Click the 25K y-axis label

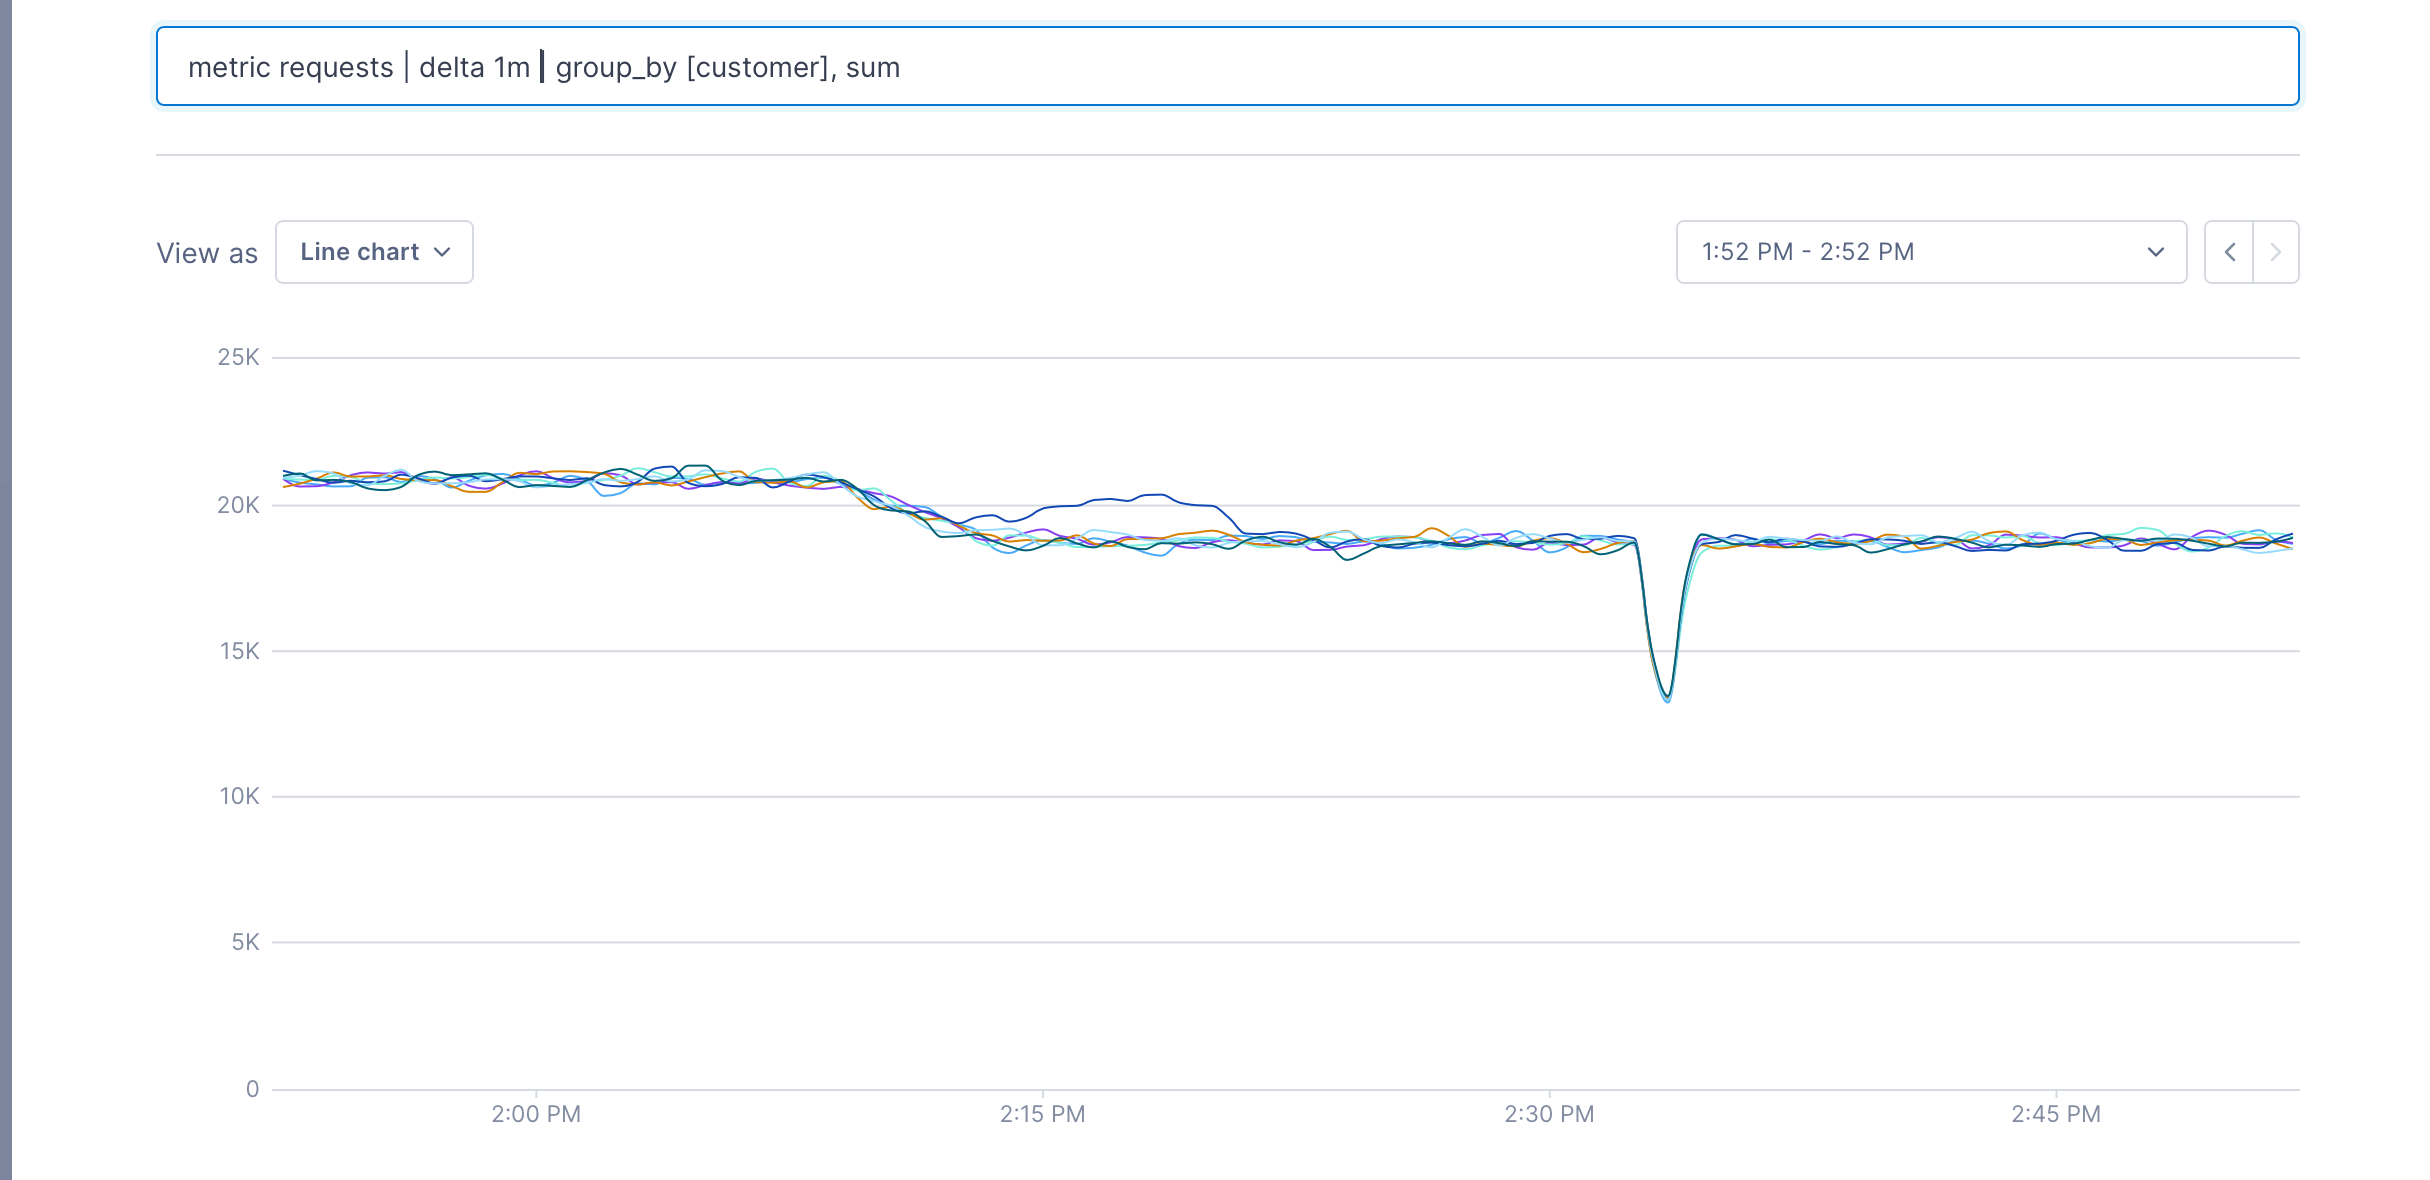(238, 357)
